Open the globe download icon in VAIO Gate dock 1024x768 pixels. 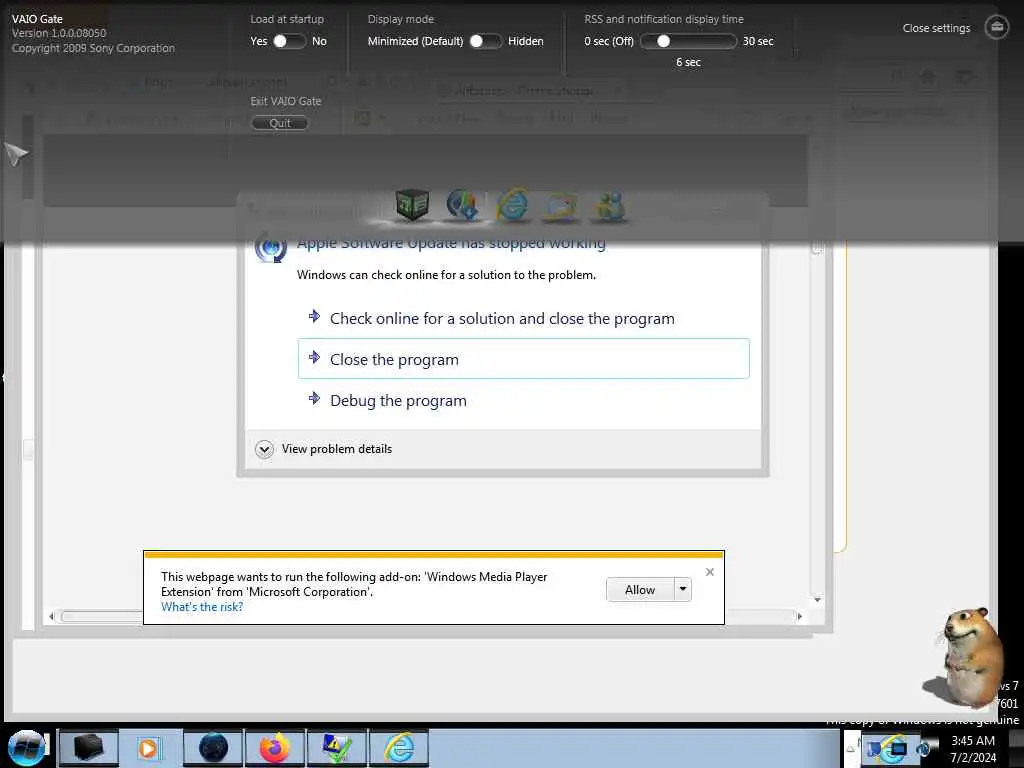click(x=462, y=205)
